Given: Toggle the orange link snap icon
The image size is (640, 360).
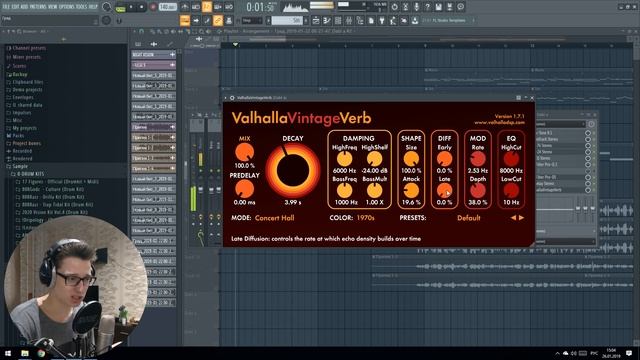Looking at the screenshot, I should (218, 20).
